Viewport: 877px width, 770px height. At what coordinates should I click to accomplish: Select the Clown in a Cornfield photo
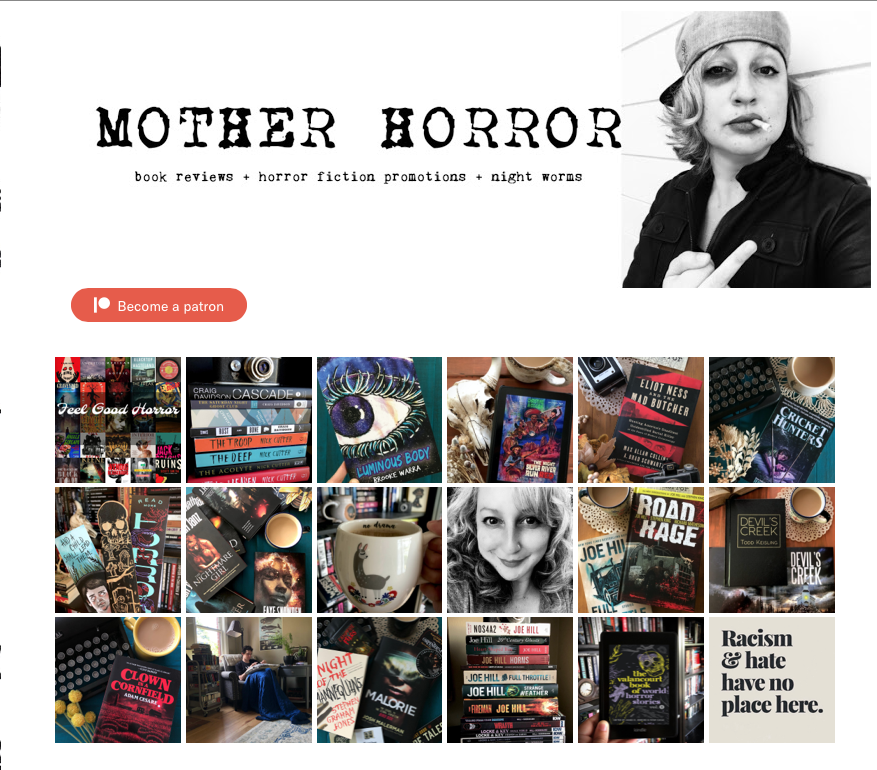click(118, 680)
